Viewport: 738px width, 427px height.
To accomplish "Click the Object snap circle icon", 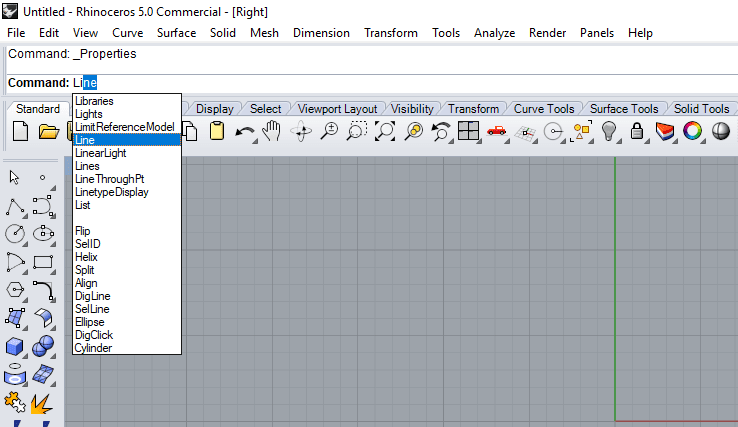I will tap(553, 131).
